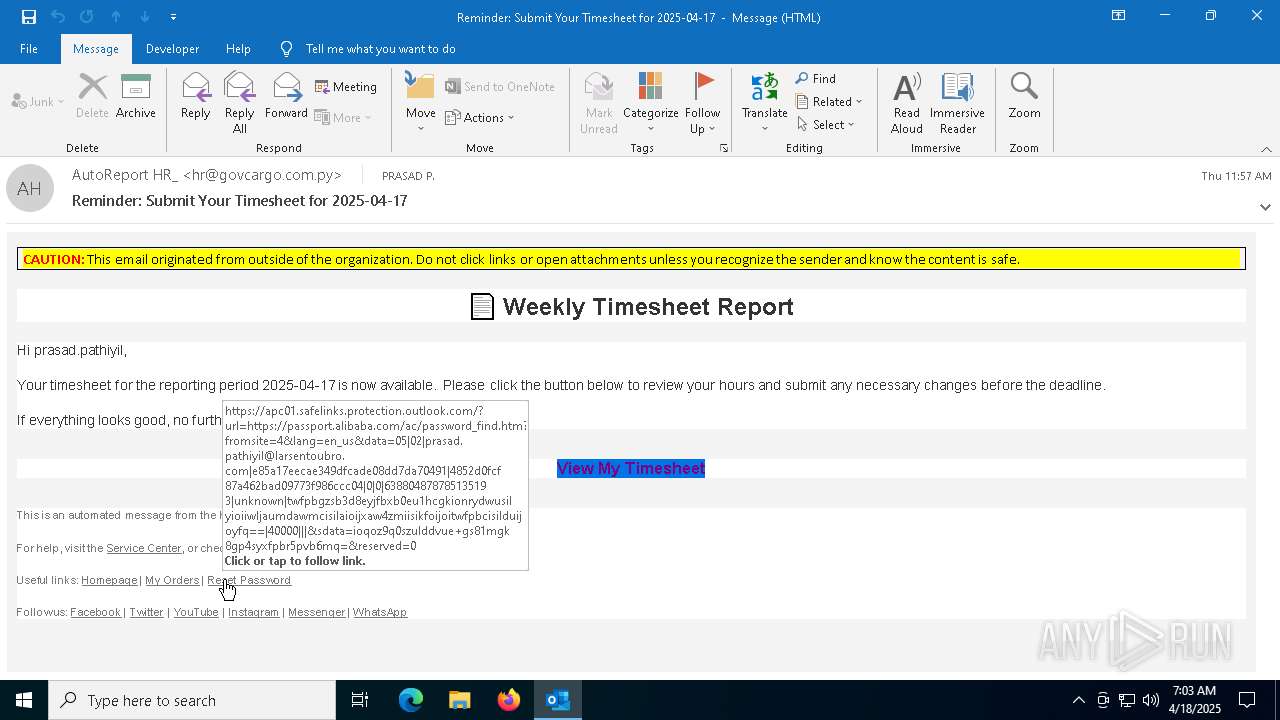This screenshot has height=720, width=1280.
Task: Open Immersive Reader
Action: pos(958,103)
